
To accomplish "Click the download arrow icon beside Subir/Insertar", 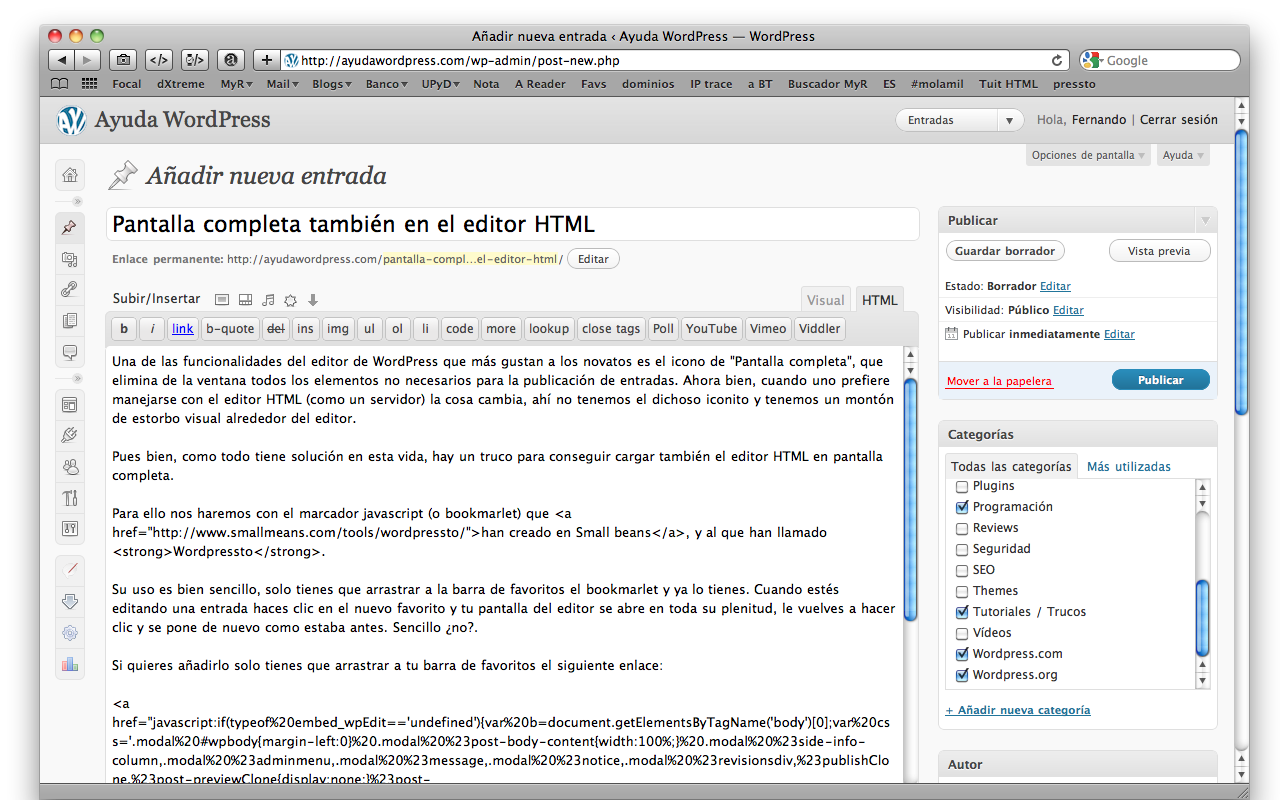I will (x=312, y=299).
